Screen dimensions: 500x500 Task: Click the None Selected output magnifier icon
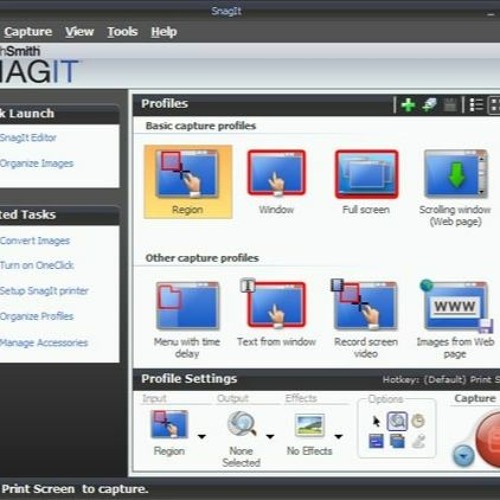click(242, 424)
